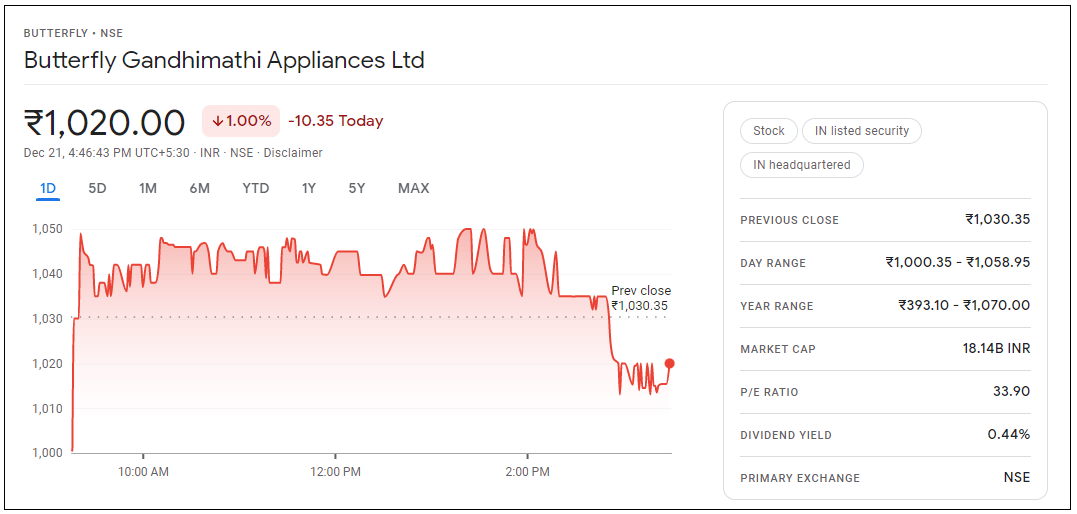Click the market cap value 18.14B INR
The image size is (1077, 514).
tap(997, 348)
